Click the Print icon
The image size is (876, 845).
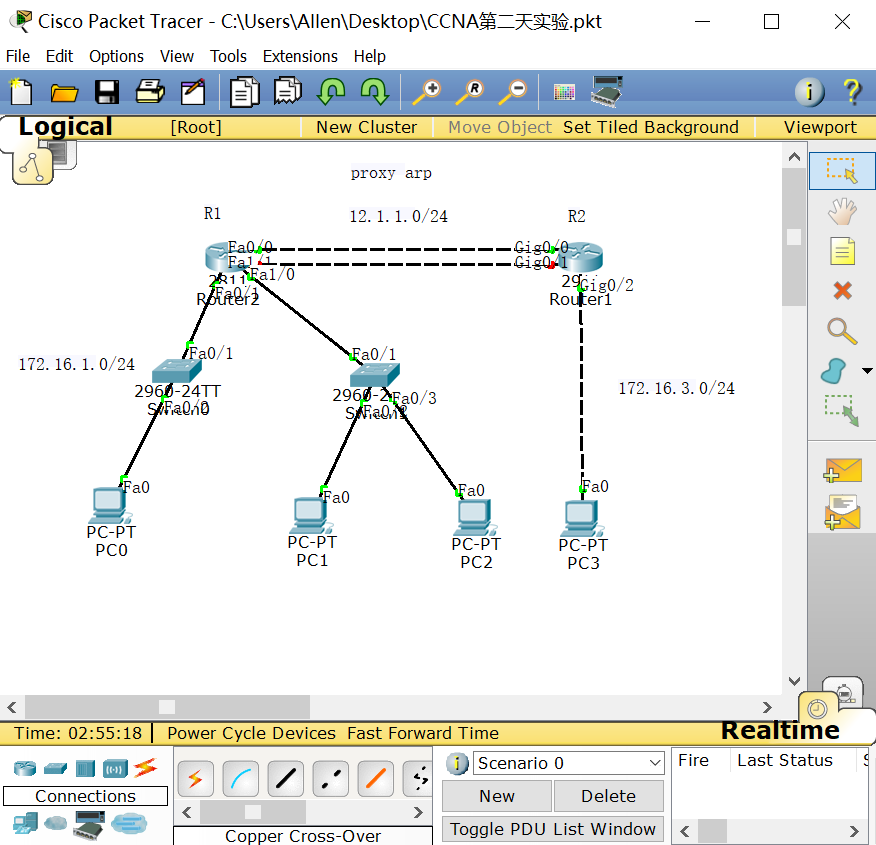pyautogui.click(x=150, y=92)
